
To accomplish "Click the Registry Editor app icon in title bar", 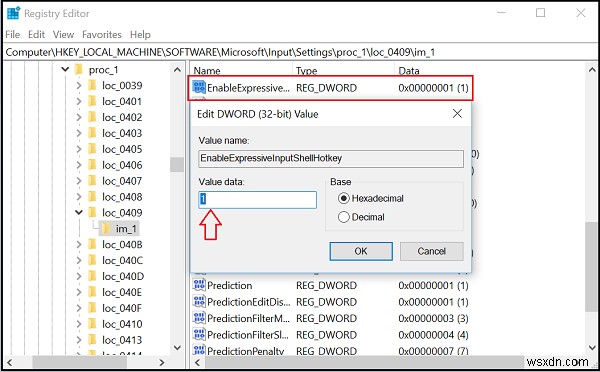I will click(13, 13).
